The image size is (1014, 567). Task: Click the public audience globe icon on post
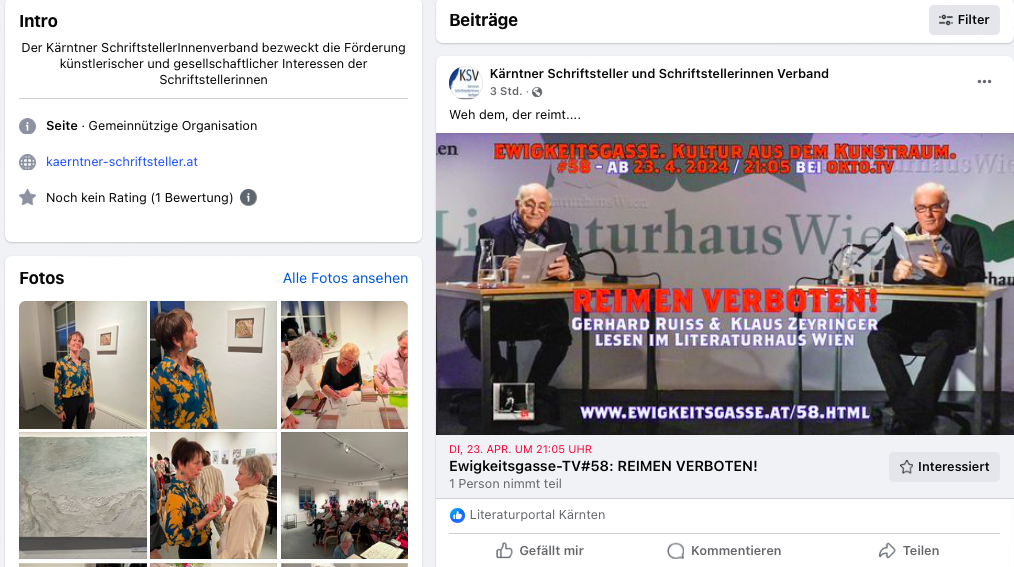[537, 92]
